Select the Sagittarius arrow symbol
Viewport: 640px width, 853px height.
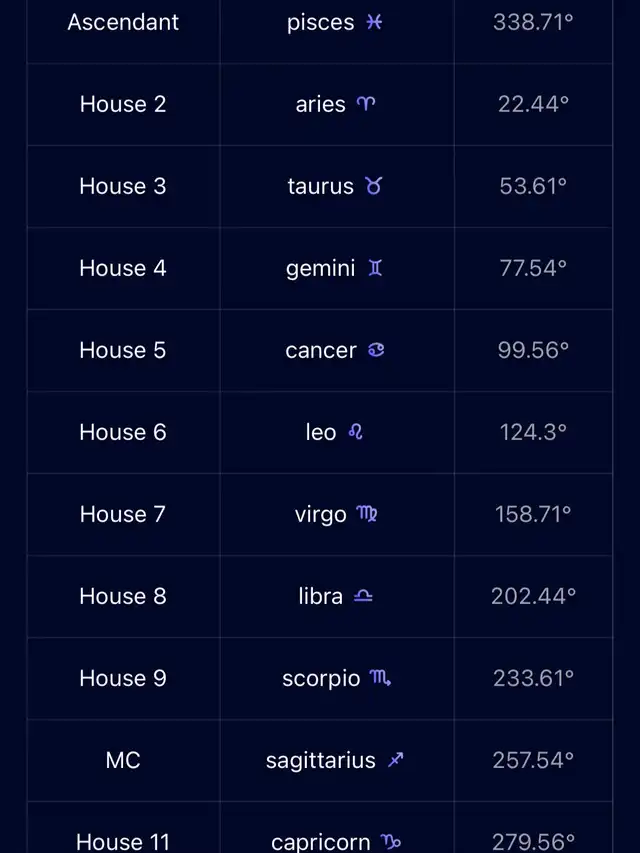click(396, 759)
